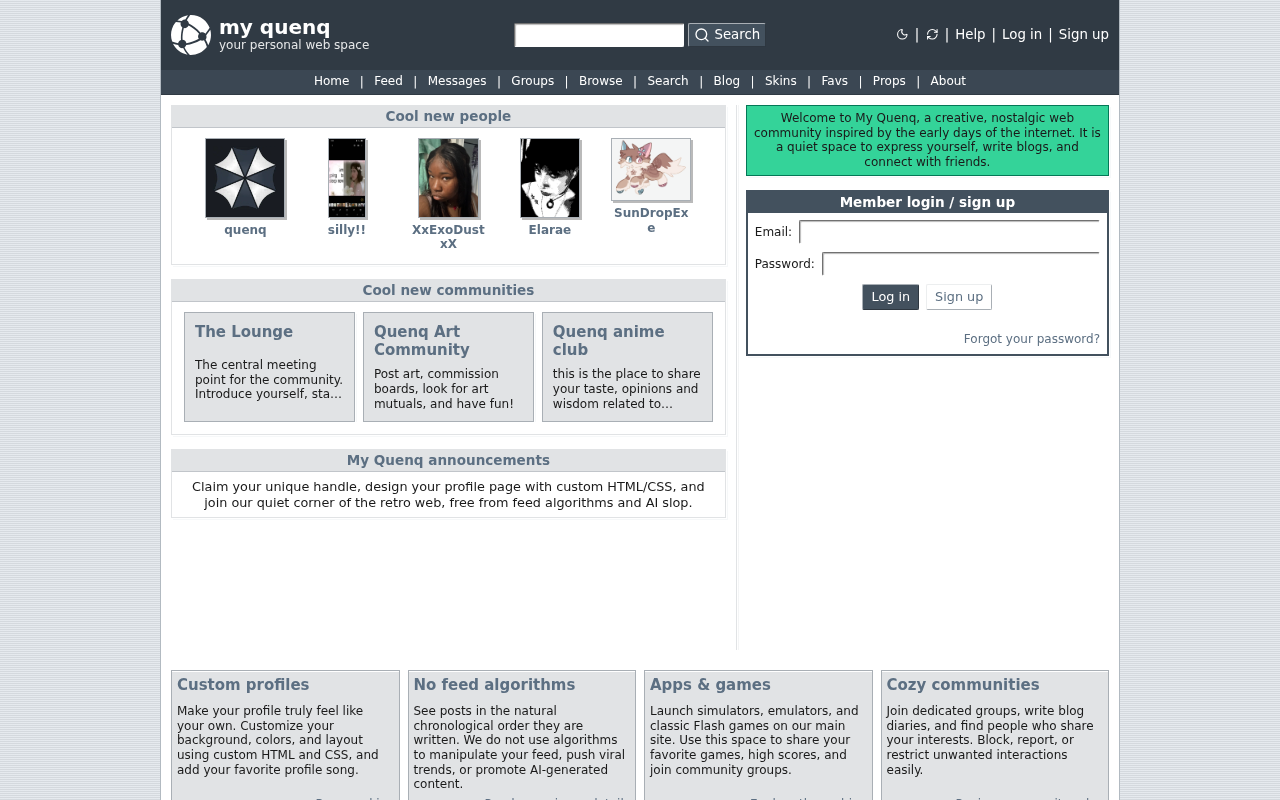
Task: Click the Custom profiles heading
Action: tap(243, 685)
